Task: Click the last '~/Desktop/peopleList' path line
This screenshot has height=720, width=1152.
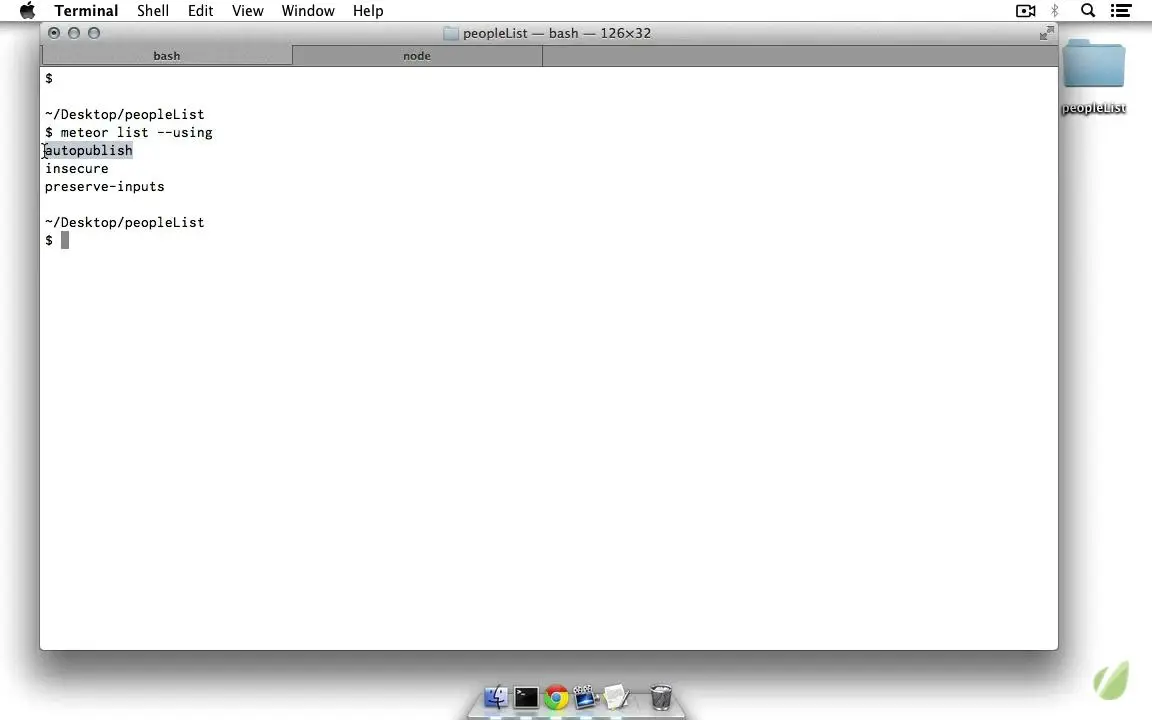Action: 124,223
